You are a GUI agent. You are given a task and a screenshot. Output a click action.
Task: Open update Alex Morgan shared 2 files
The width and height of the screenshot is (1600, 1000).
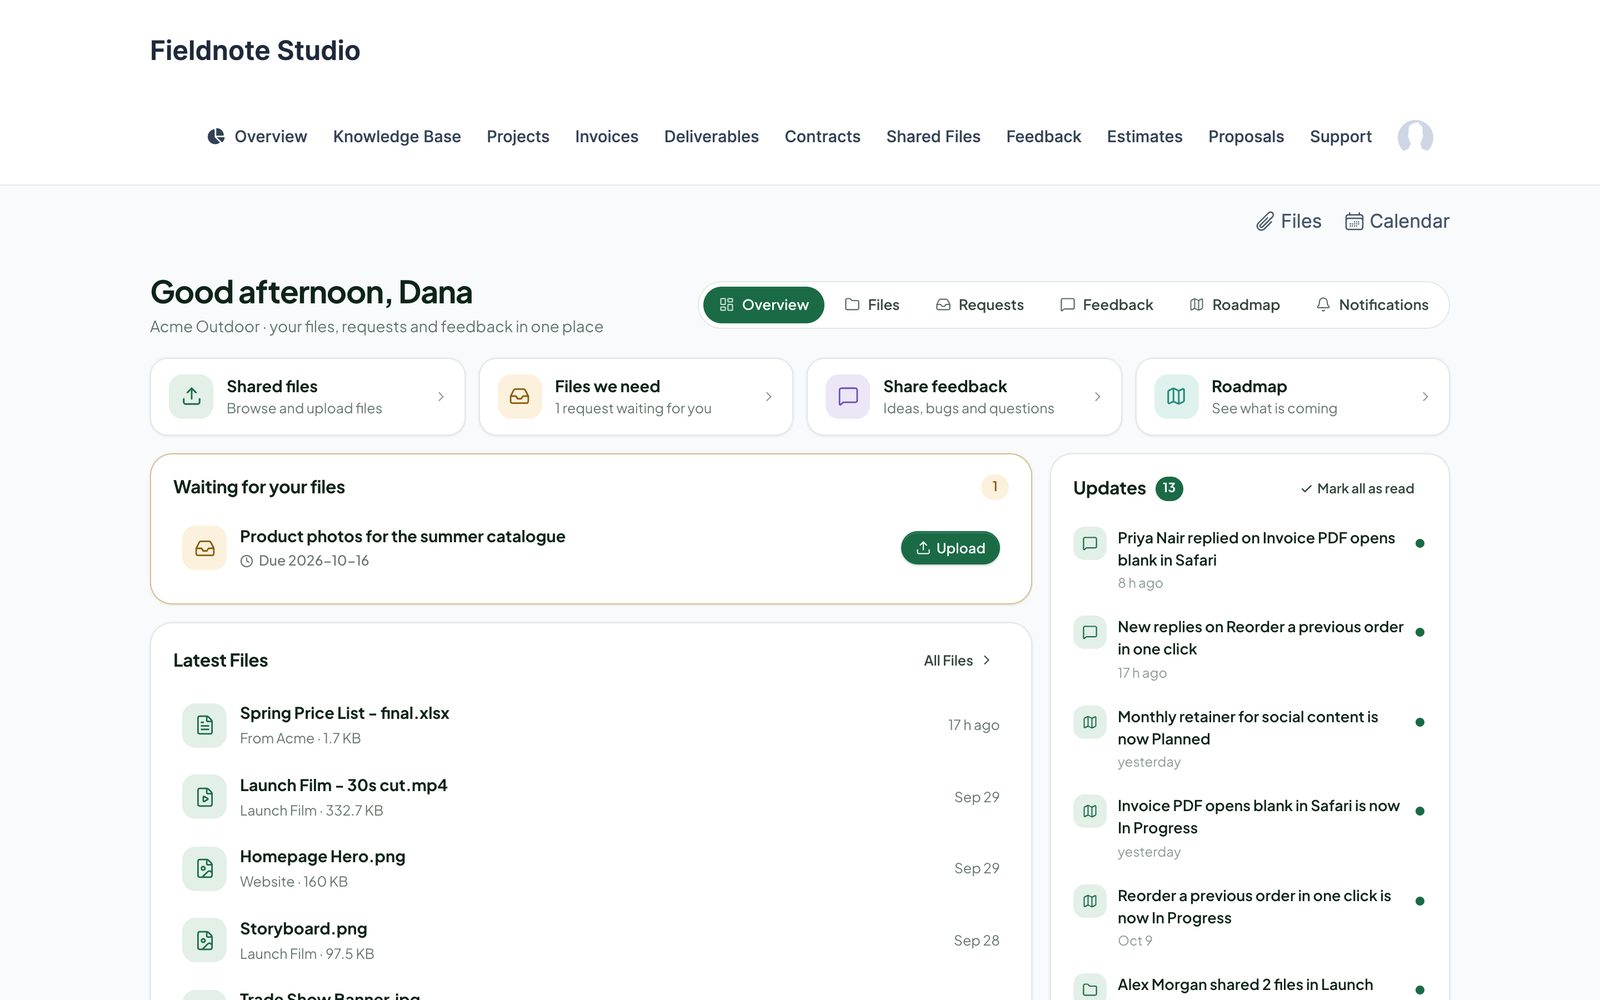tap(1250, 986)
